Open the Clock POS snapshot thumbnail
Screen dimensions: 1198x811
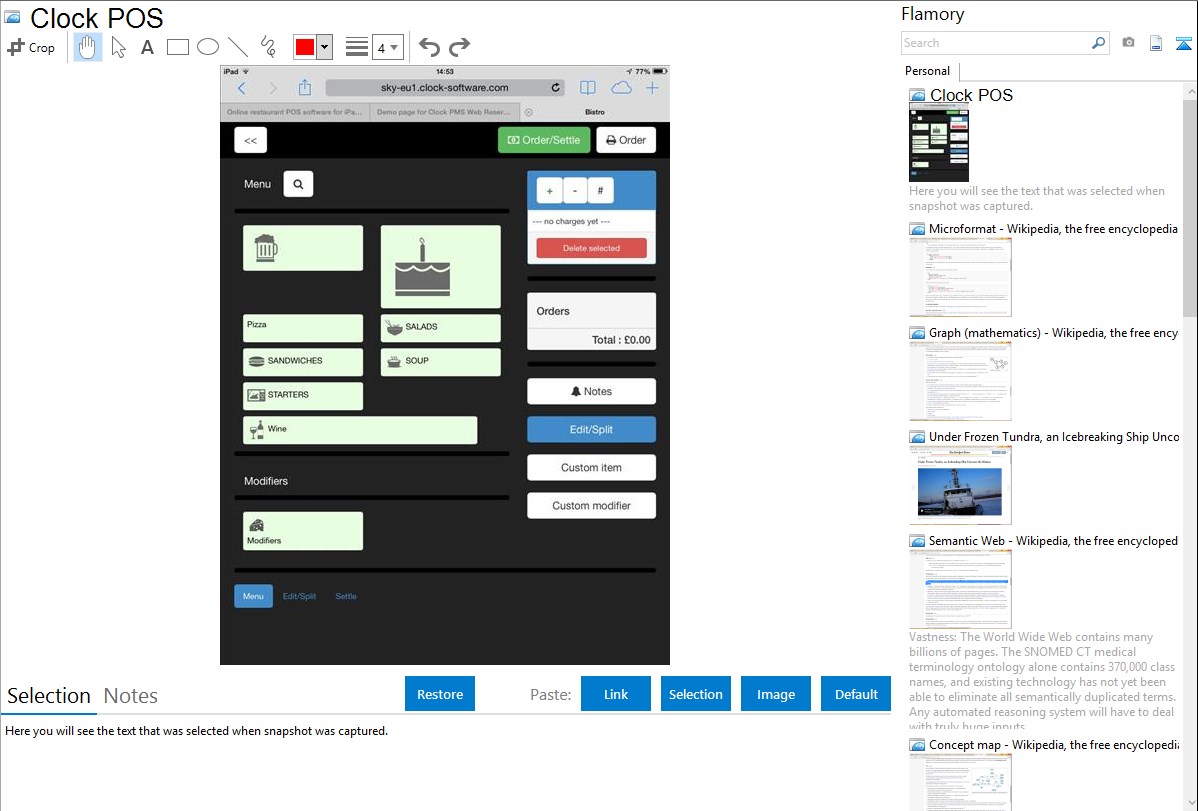tap(939, 144)
